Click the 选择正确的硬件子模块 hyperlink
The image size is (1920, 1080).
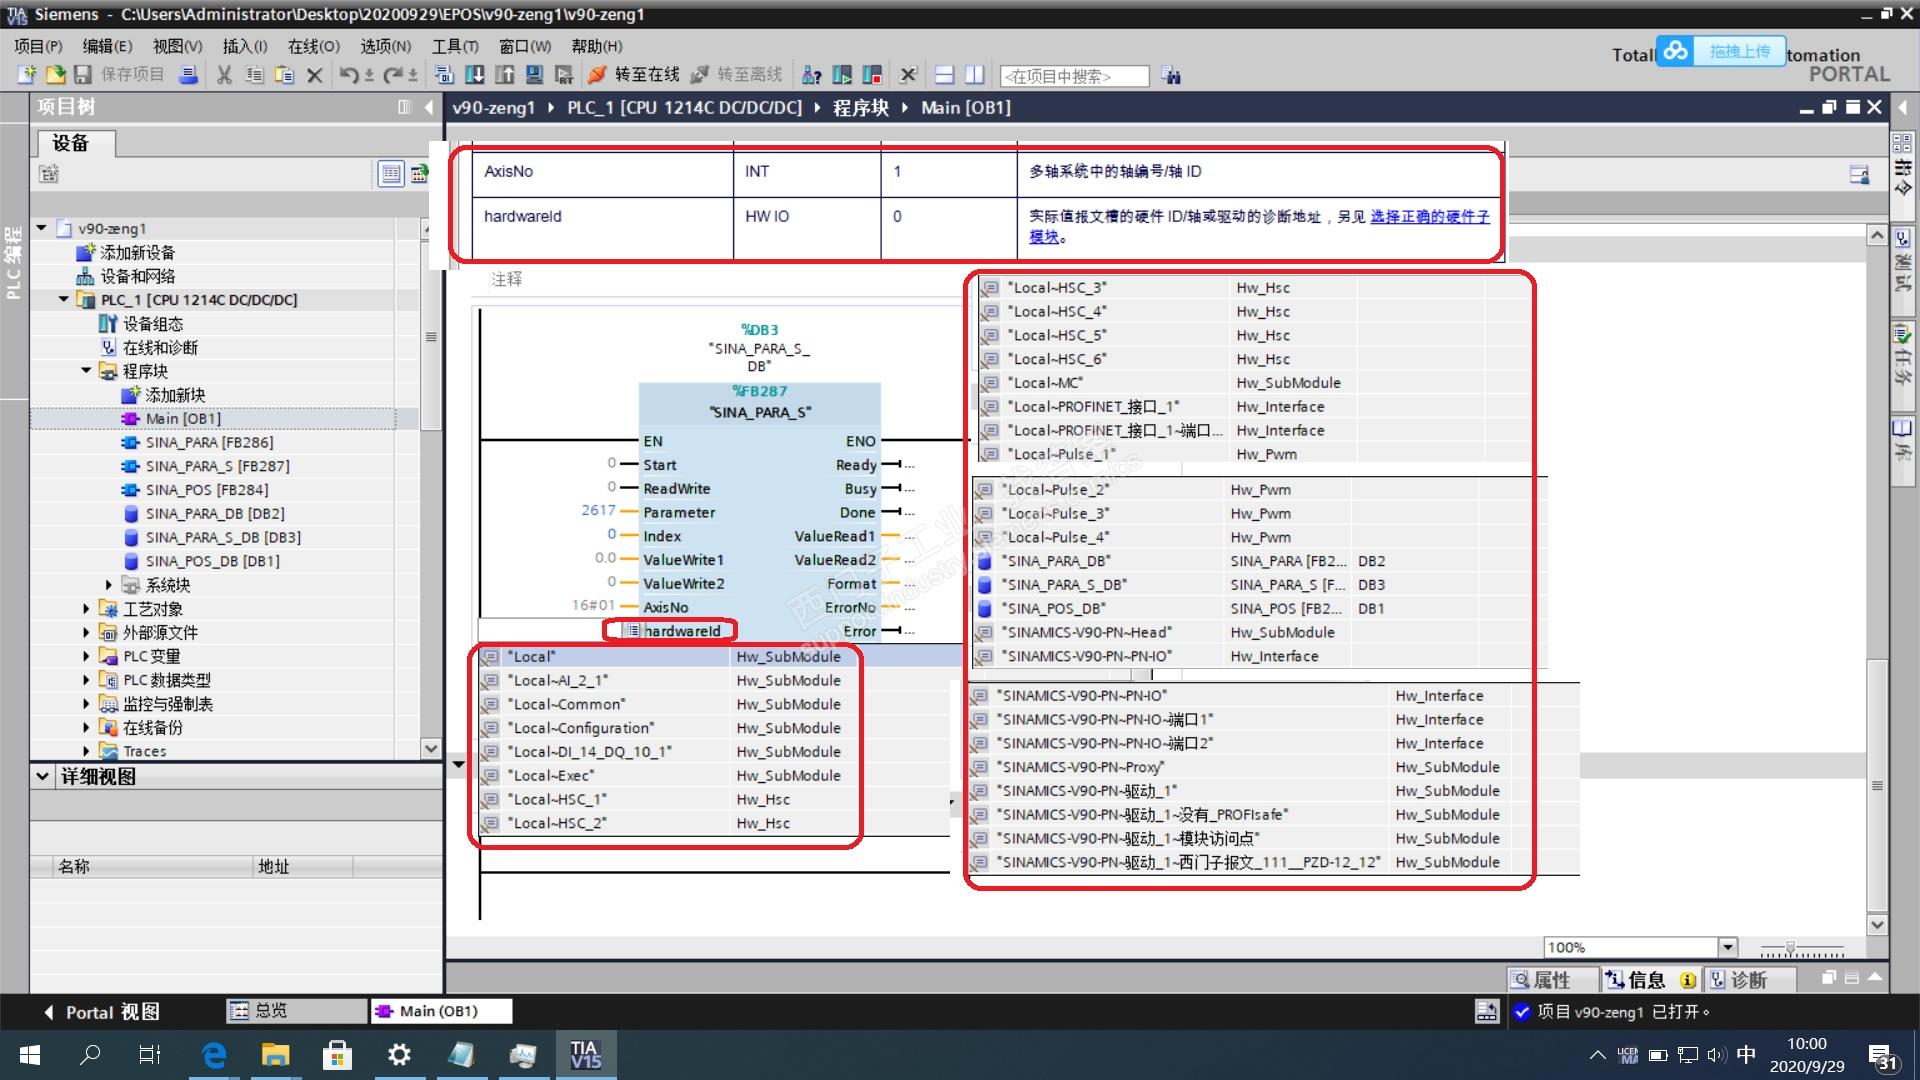click(x=1429, y=217)
